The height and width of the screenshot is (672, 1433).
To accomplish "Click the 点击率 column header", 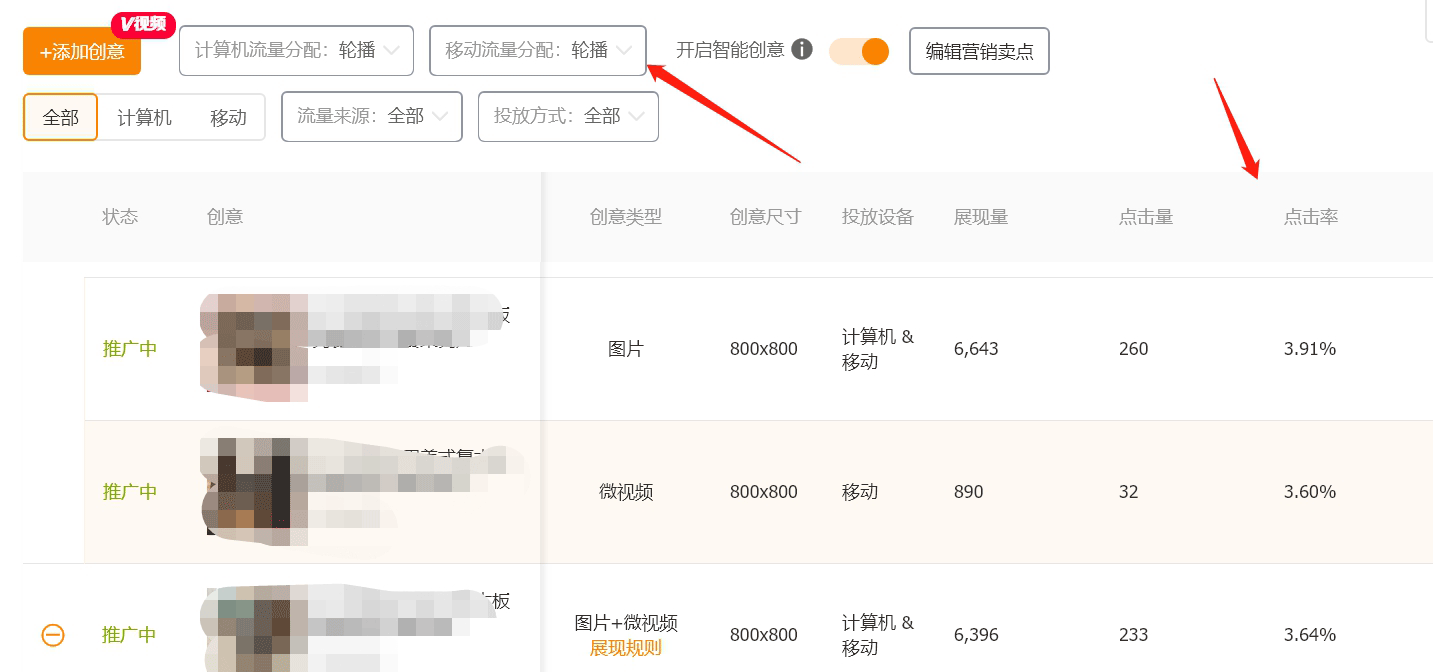I will pos(1310,217).
